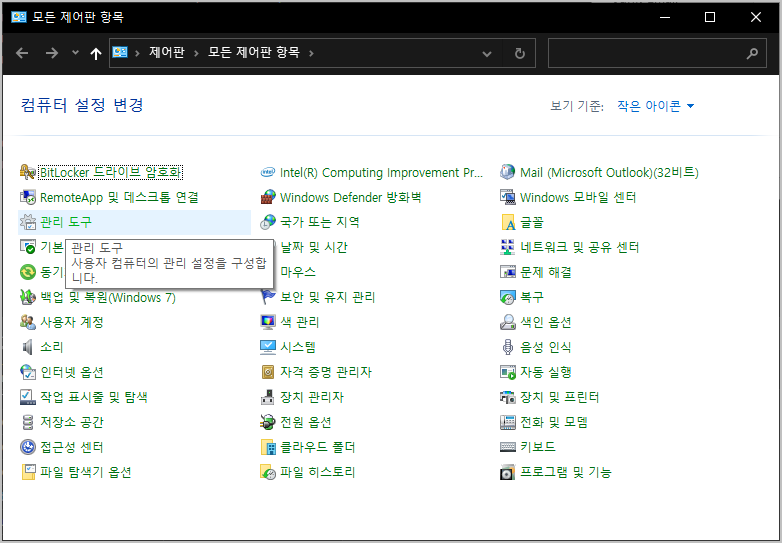Image resolution: width=782 pixels, height=543 pixels.
Task: Go back with the Back arrow
Action: (x=22, y=53)
